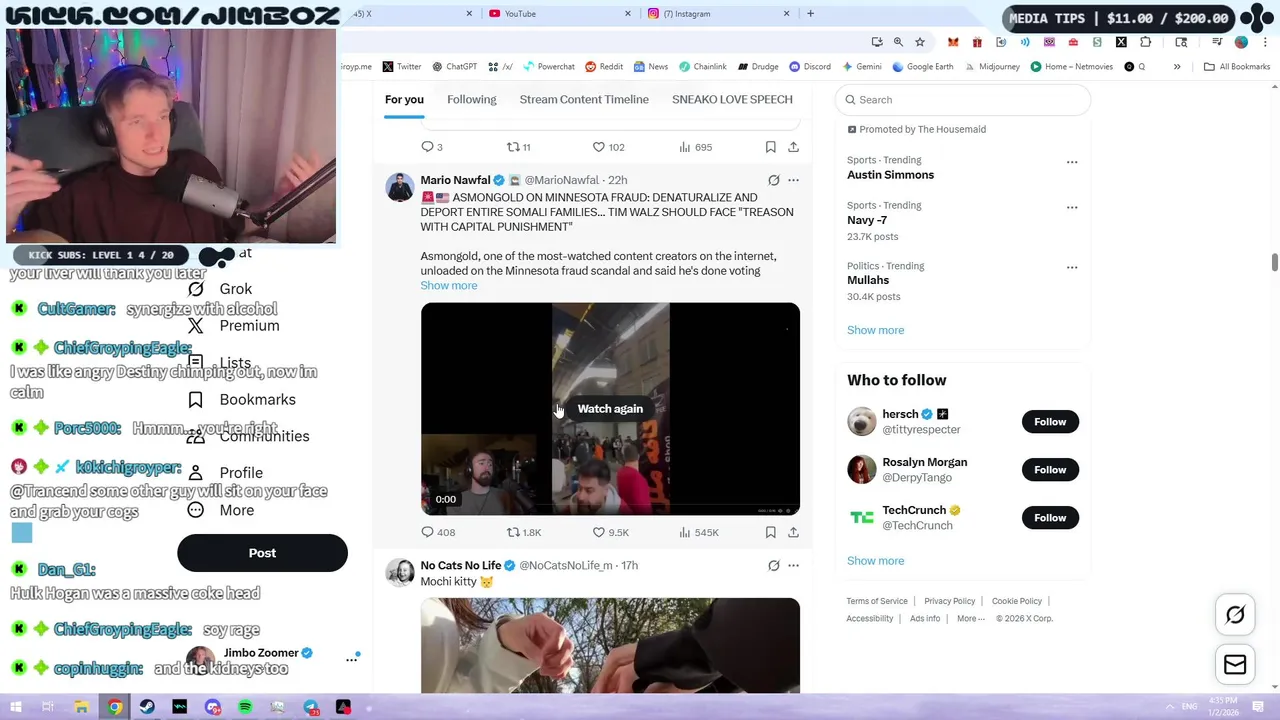The height and width of the screenshot is (720, 1280).
Task: Open Reddit bookmark
Action: [x=604, y=67]
